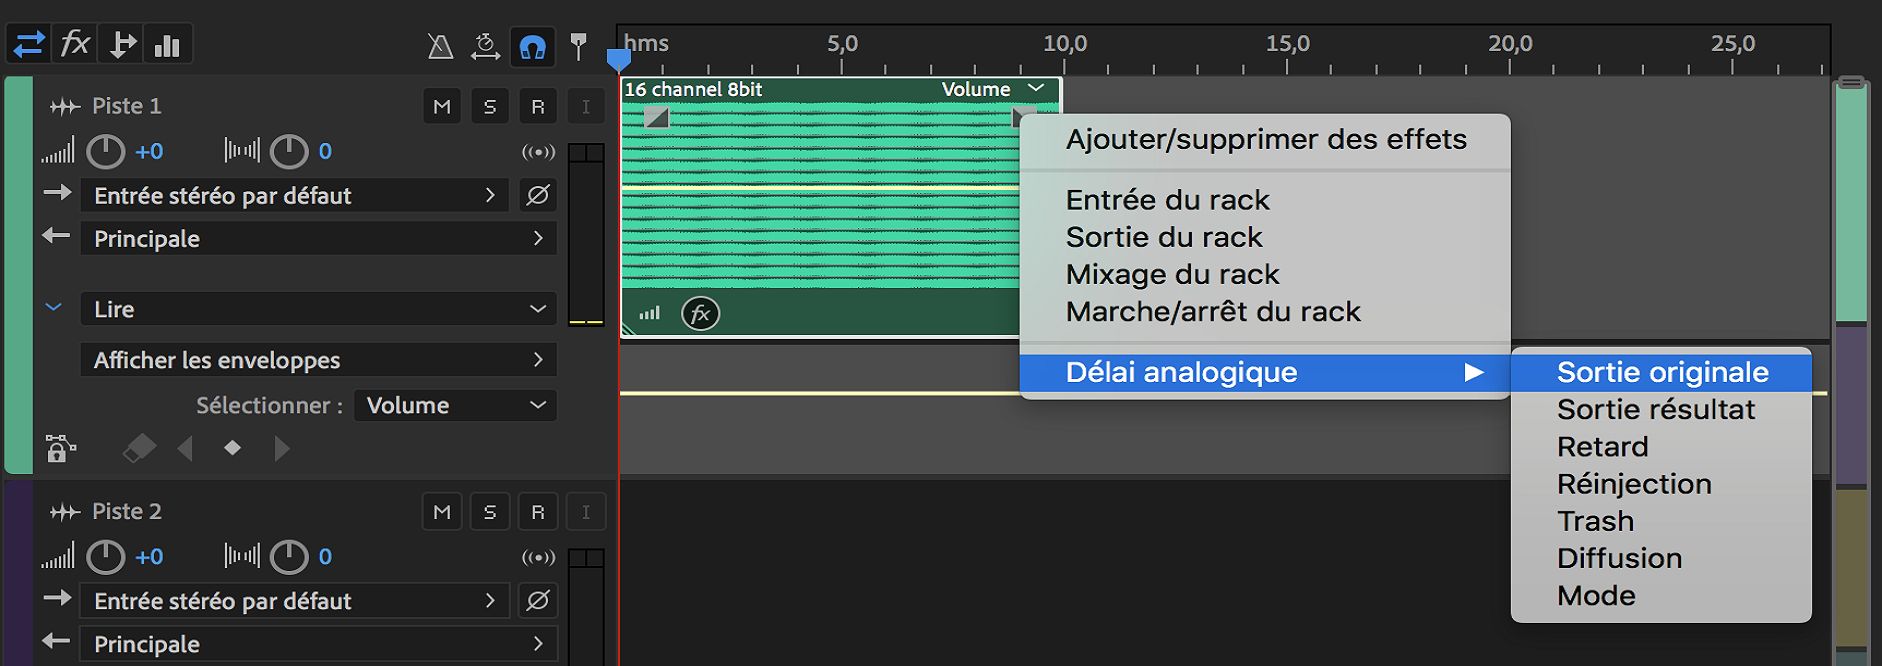Click Piste 2 volume knob
The height and width of the screenshot is (666, 1882).
[105, 557]
